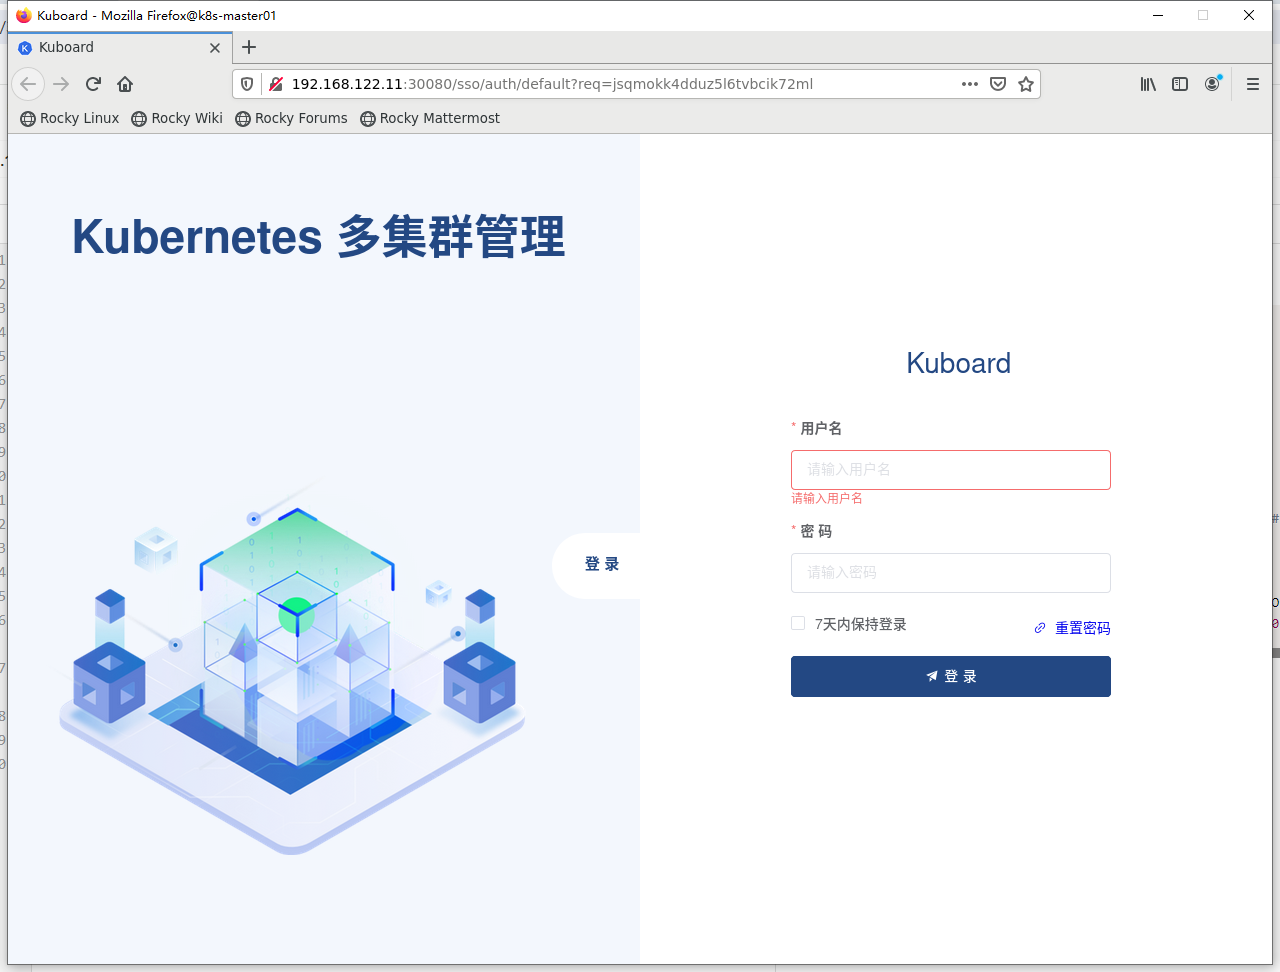Bookmark this page with the star
Screen dimensions: 1280x972
tap(1026, 84)
